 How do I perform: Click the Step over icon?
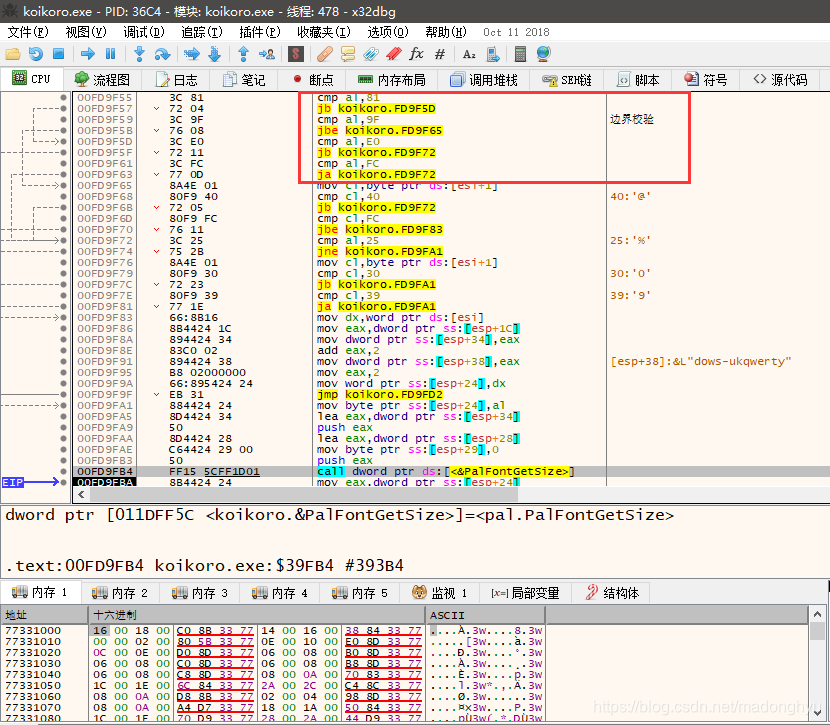point(162,54)
